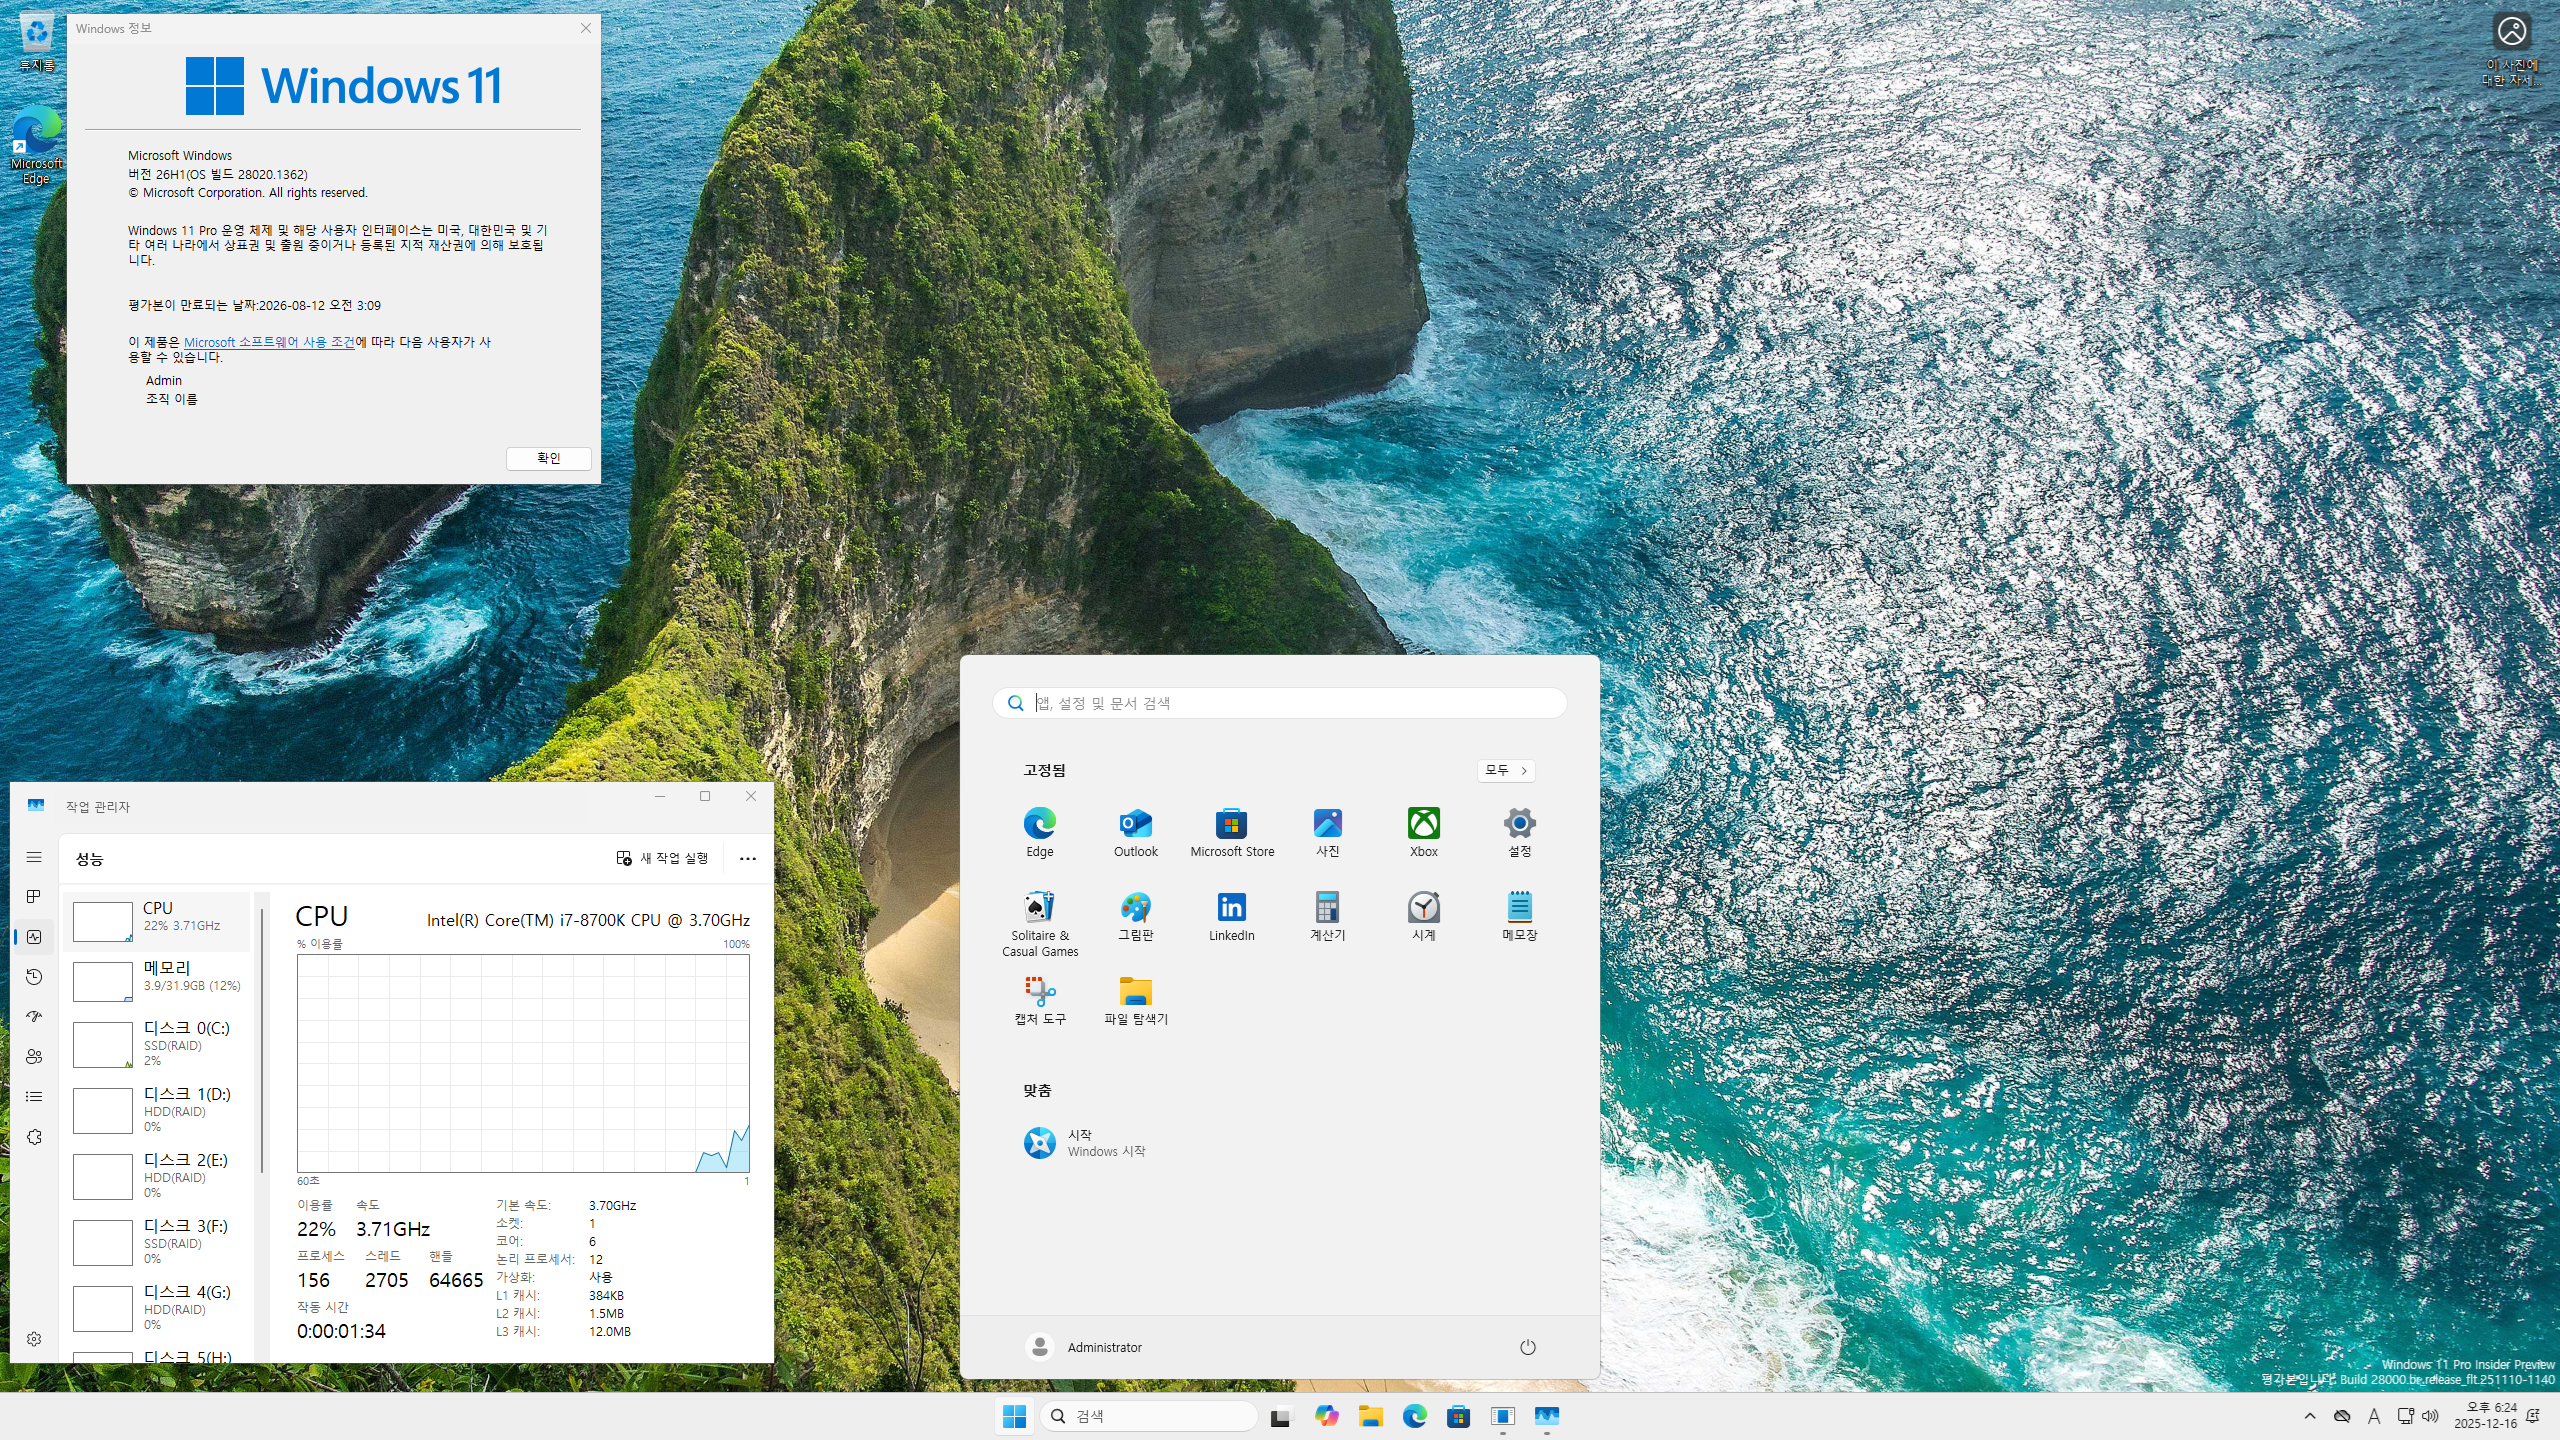Open Task Manager startup apps tab
The height and width of the screenshot is (1440, 2560).
pyautogui.click(x=34, y=1016)
